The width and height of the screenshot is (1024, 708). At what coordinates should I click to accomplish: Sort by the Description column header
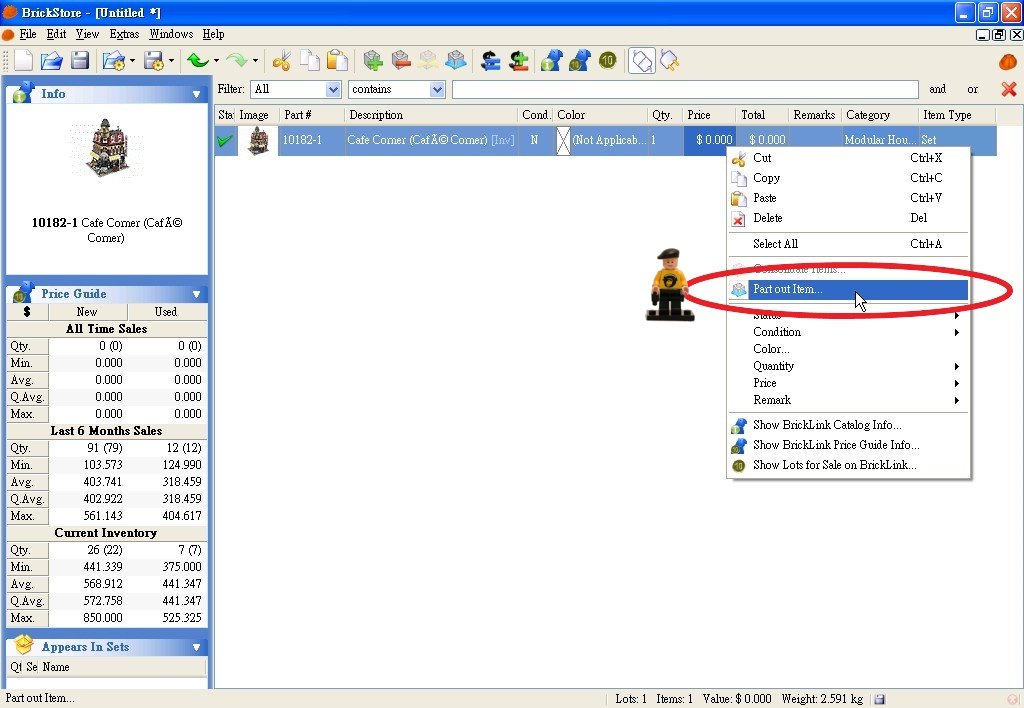431,115
